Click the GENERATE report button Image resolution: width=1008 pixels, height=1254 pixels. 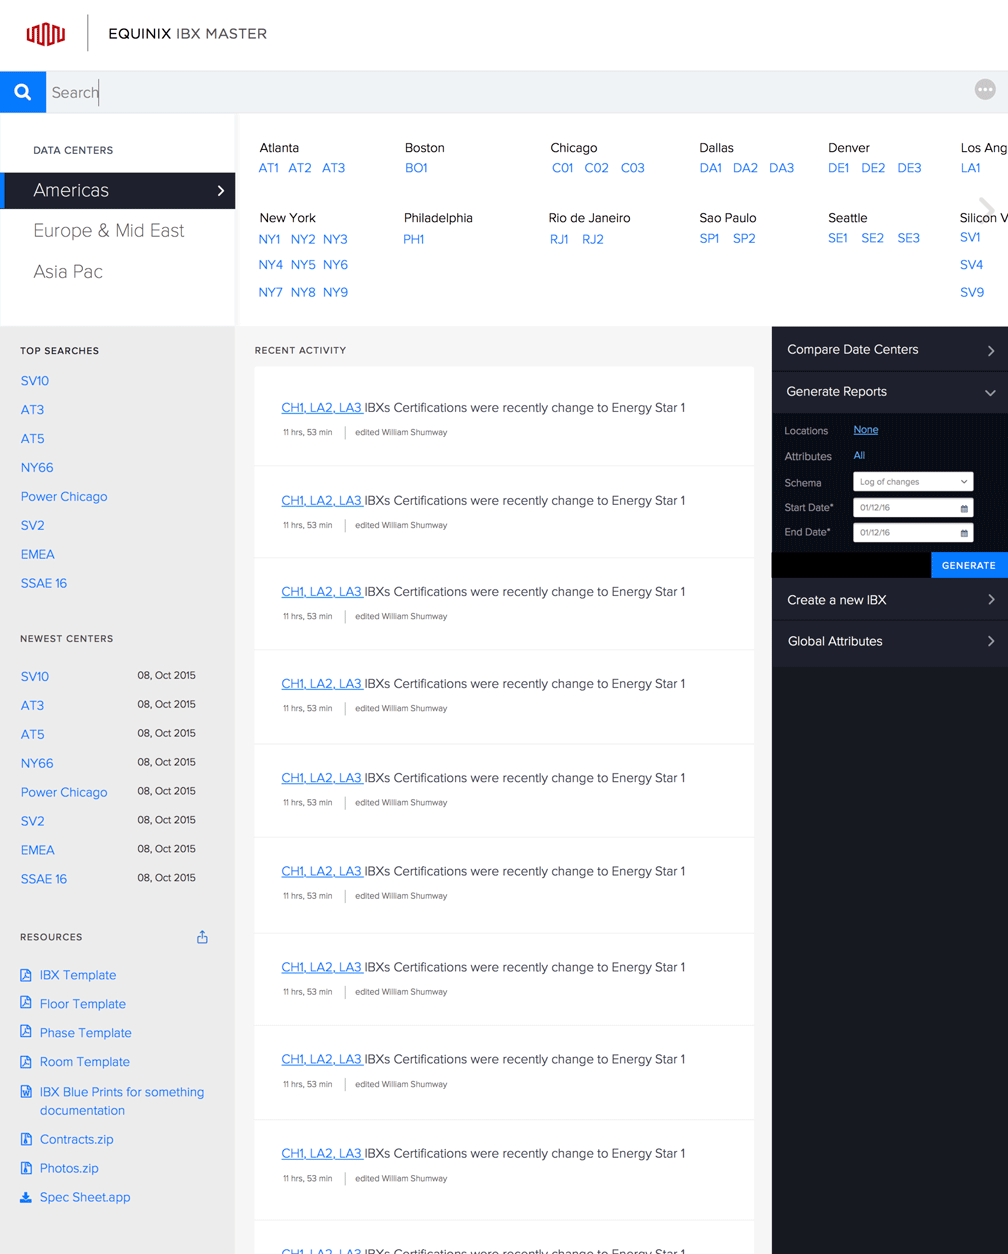[x=968, y=564]
